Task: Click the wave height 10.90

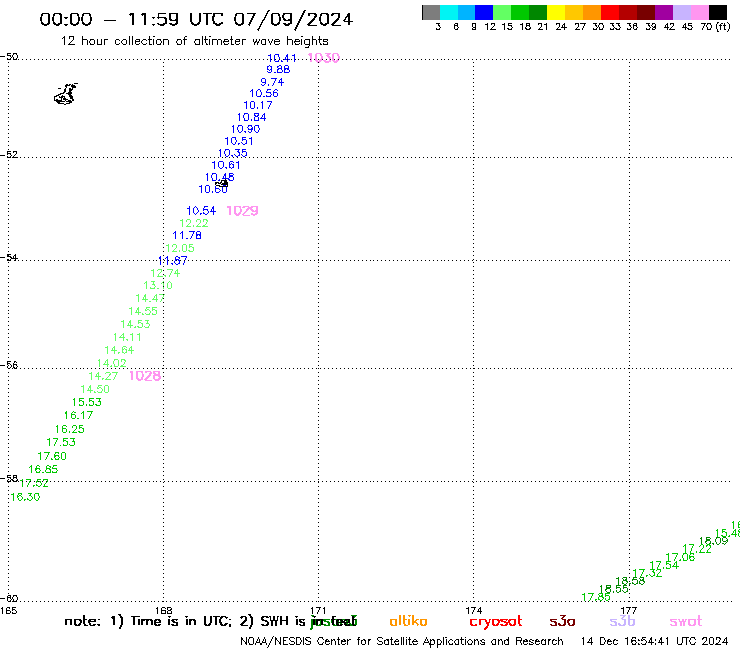Action: [x=245, y=129]
